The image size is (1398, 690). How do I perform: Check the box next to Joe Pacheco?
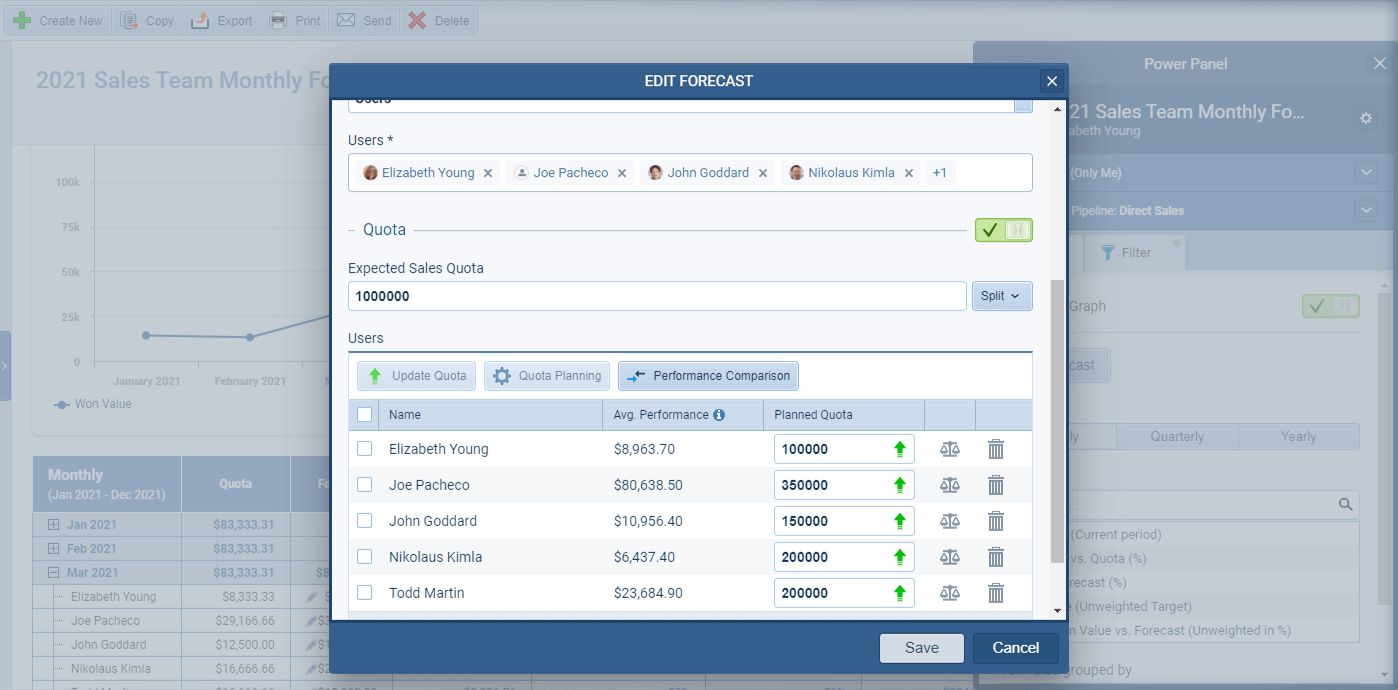(365, 485)
